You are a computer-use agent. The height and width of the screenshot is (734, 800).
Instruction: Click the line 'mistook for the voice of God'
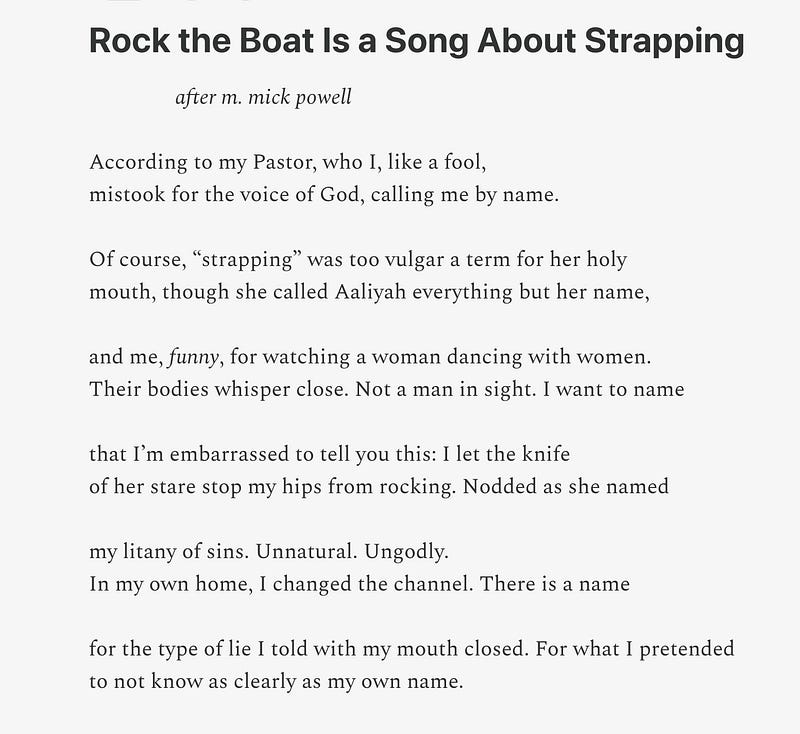(324, 195)
